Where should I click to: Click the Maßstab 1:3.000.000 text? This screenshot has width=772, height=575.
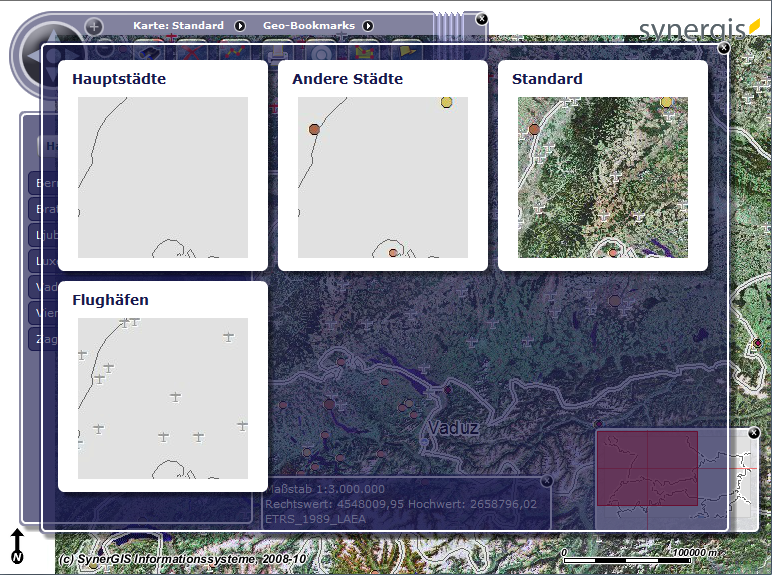325,489
